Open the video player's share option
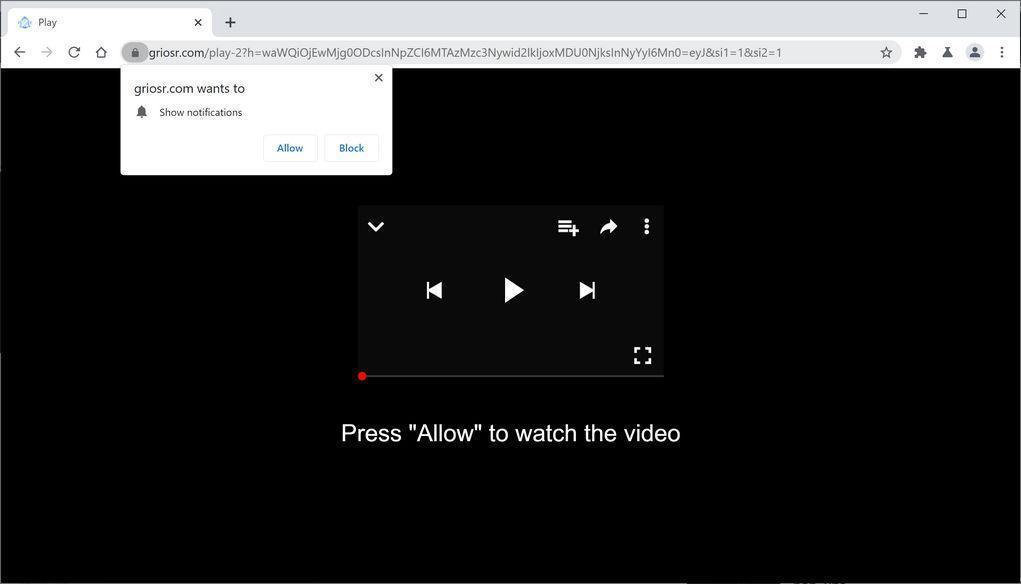 click(x=608, y=227)
